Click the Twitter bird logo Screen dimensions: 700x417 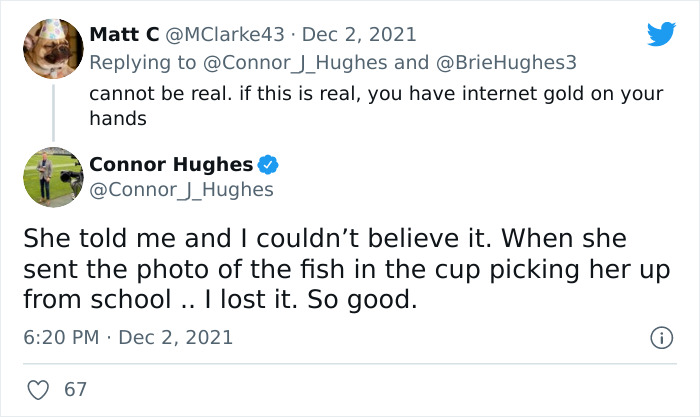pos(661,35)
